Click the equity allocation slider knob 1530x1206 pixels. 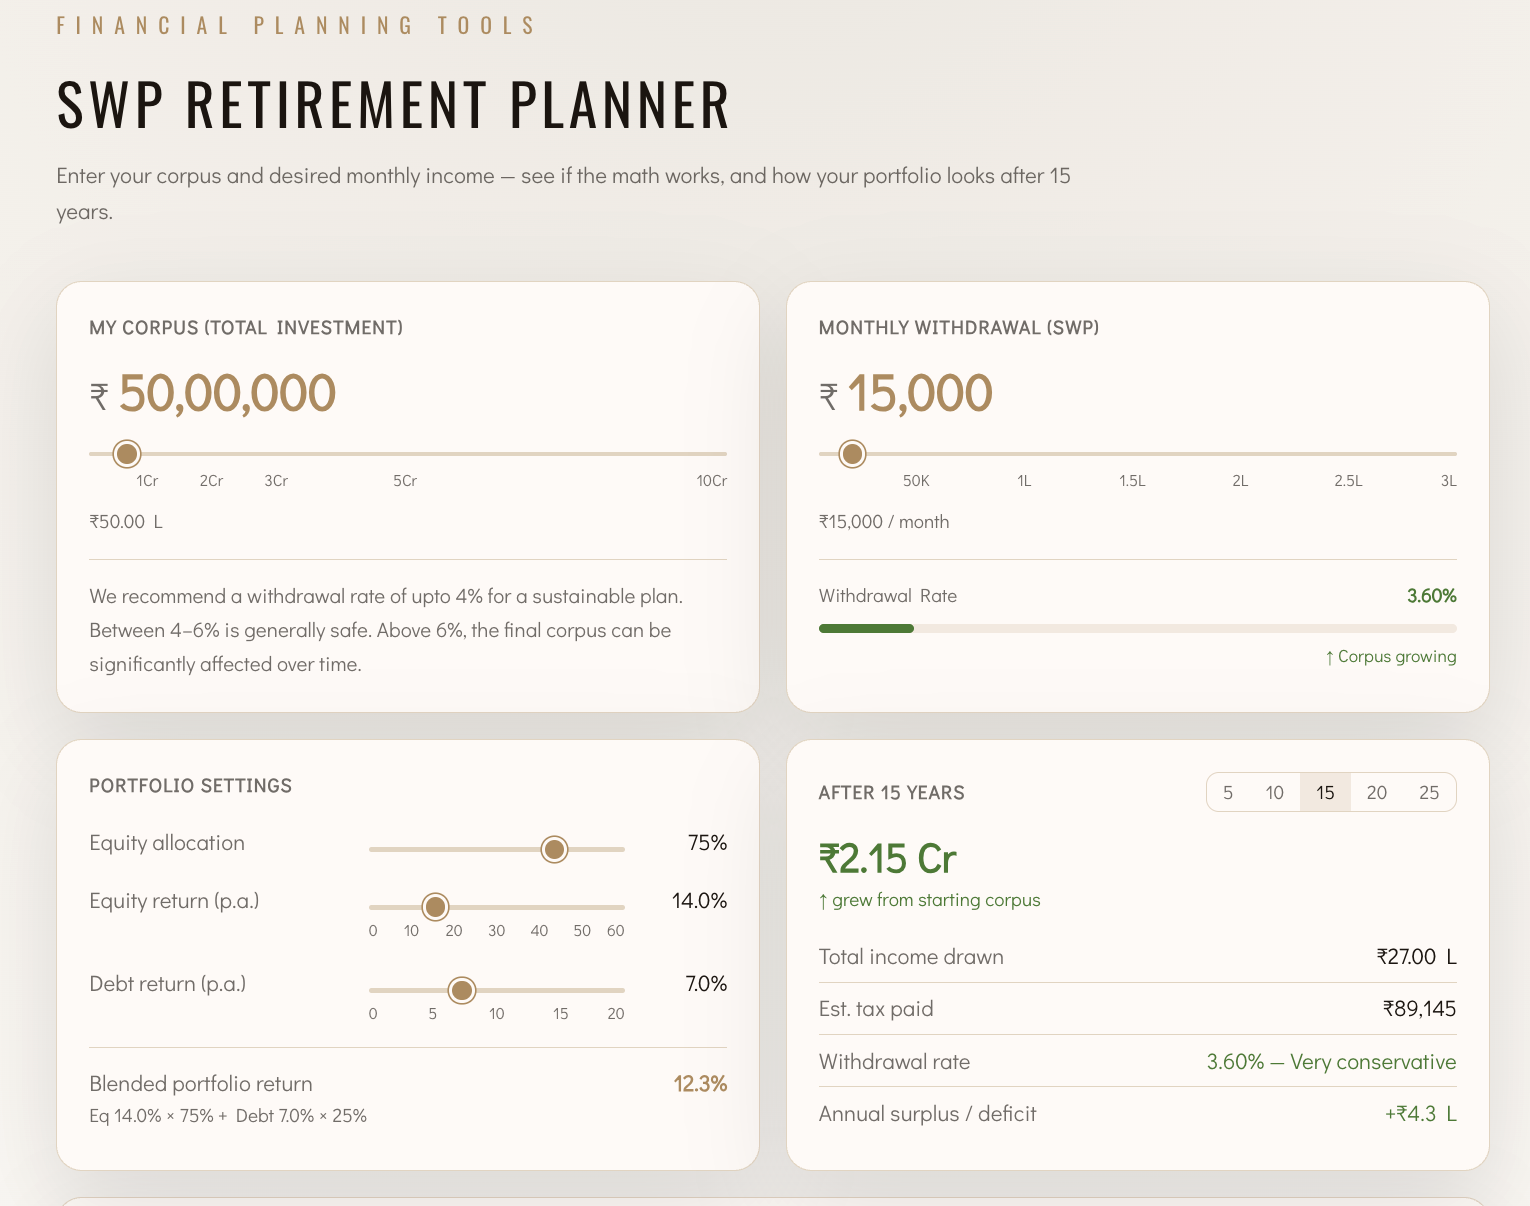pyautogui.click(x=554, y=849)
